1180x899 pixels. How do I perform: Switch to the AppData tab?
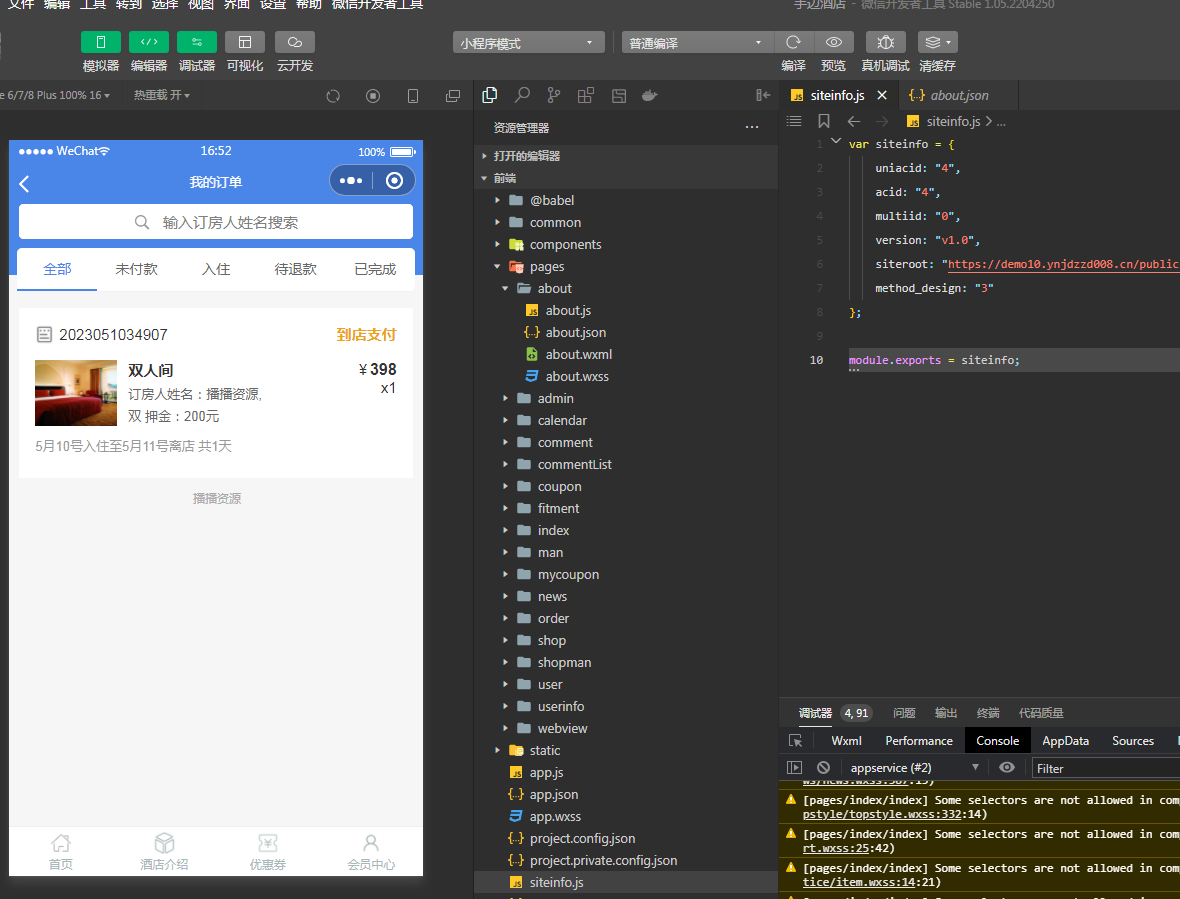click(1065, 740)
